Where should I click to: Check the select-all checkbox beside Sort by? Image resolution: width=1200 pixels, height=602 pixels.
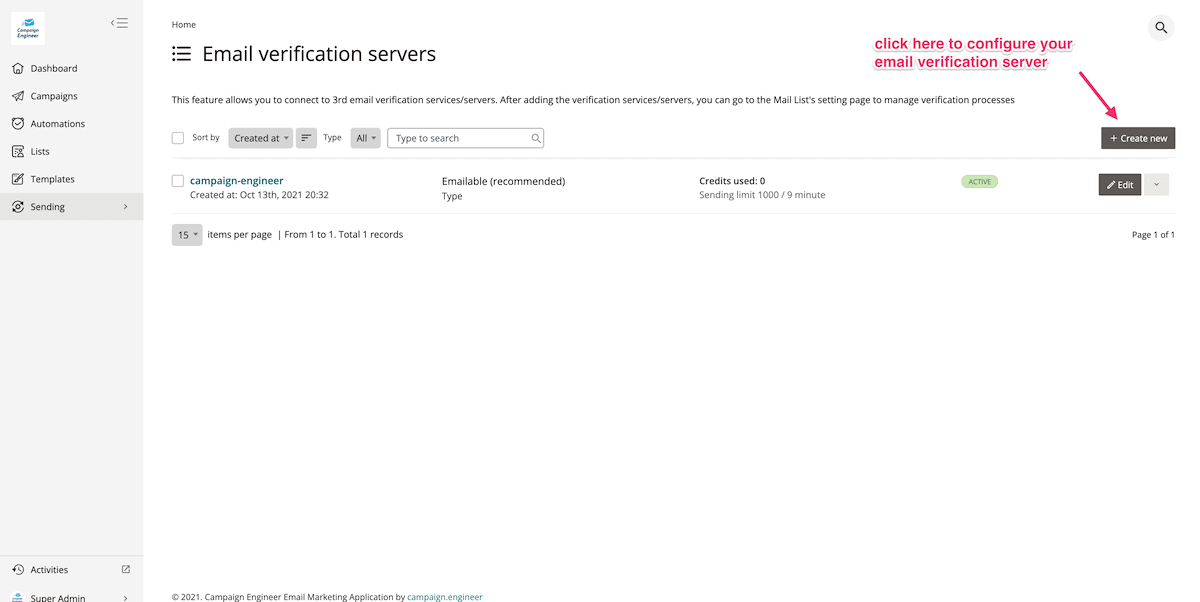[x=178, y=138]
